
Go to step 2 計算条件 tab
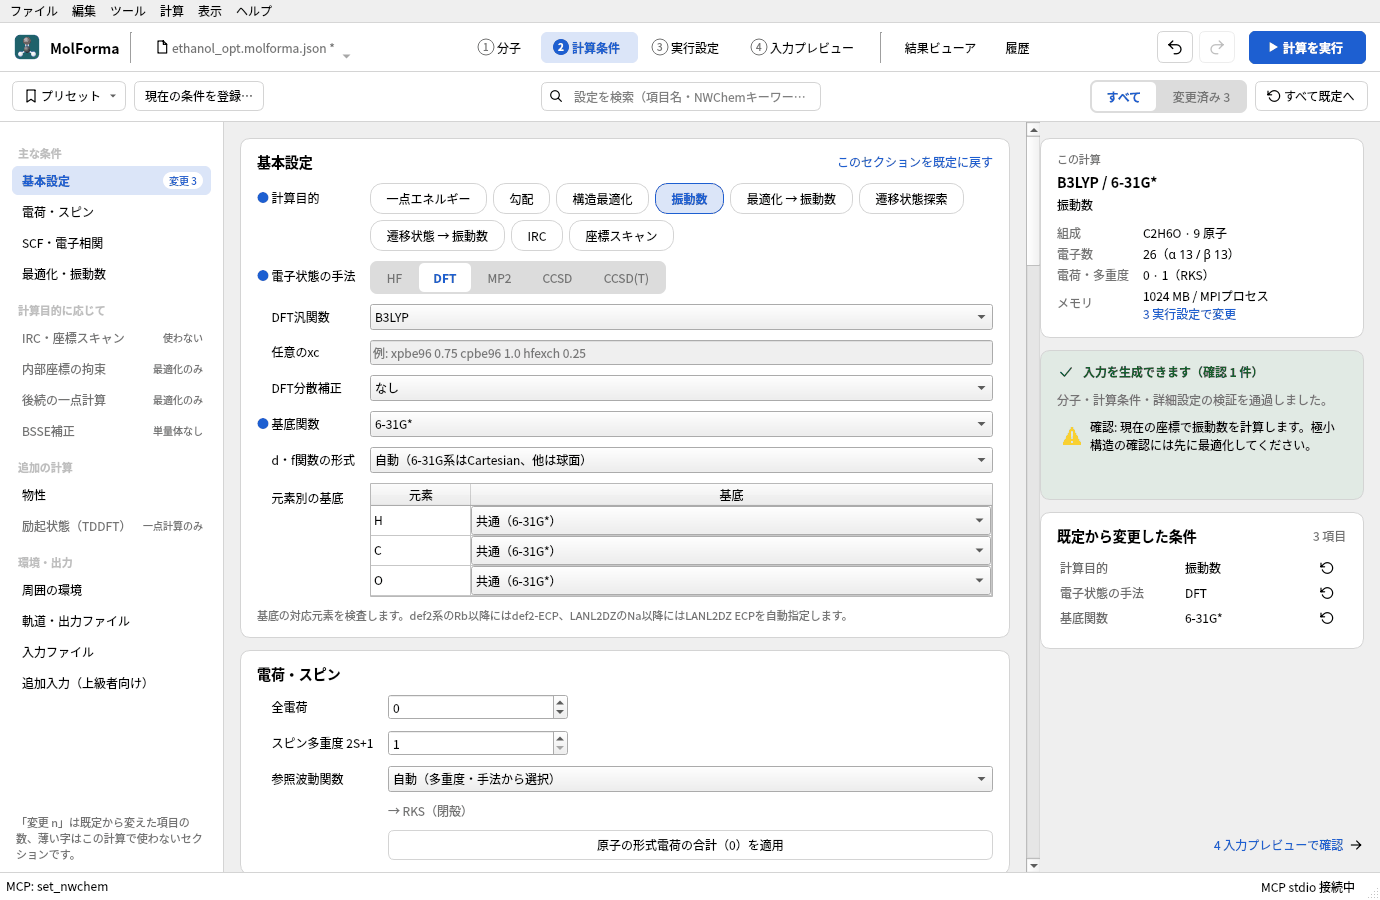point(589,47)
